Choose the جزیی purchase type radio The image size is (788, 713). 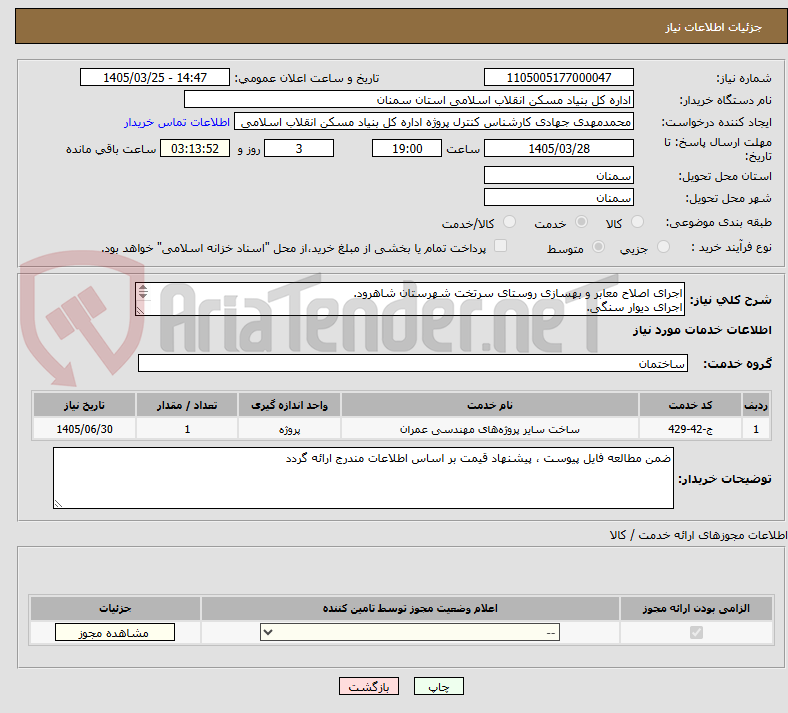click(x=663, y=247)
